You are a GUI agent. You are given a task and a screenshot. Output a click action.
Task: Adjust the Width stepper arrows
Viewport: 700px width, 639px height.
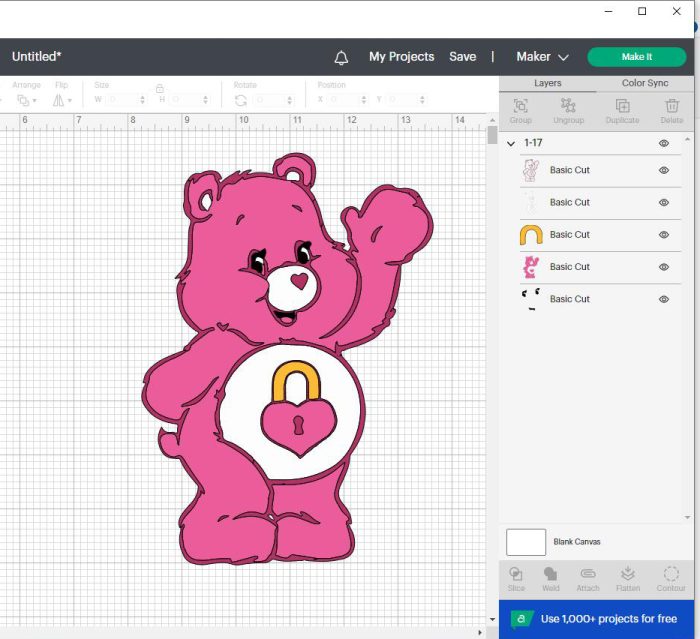point(142,100)
